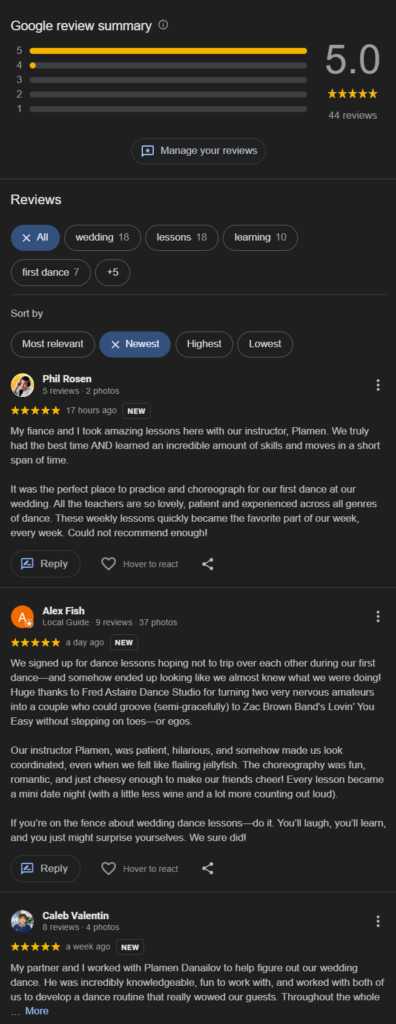Expand Caleb Valentin's review with More
Image resolution: width=396 pixels, height=1024 pixels.
pos(37,1010)
